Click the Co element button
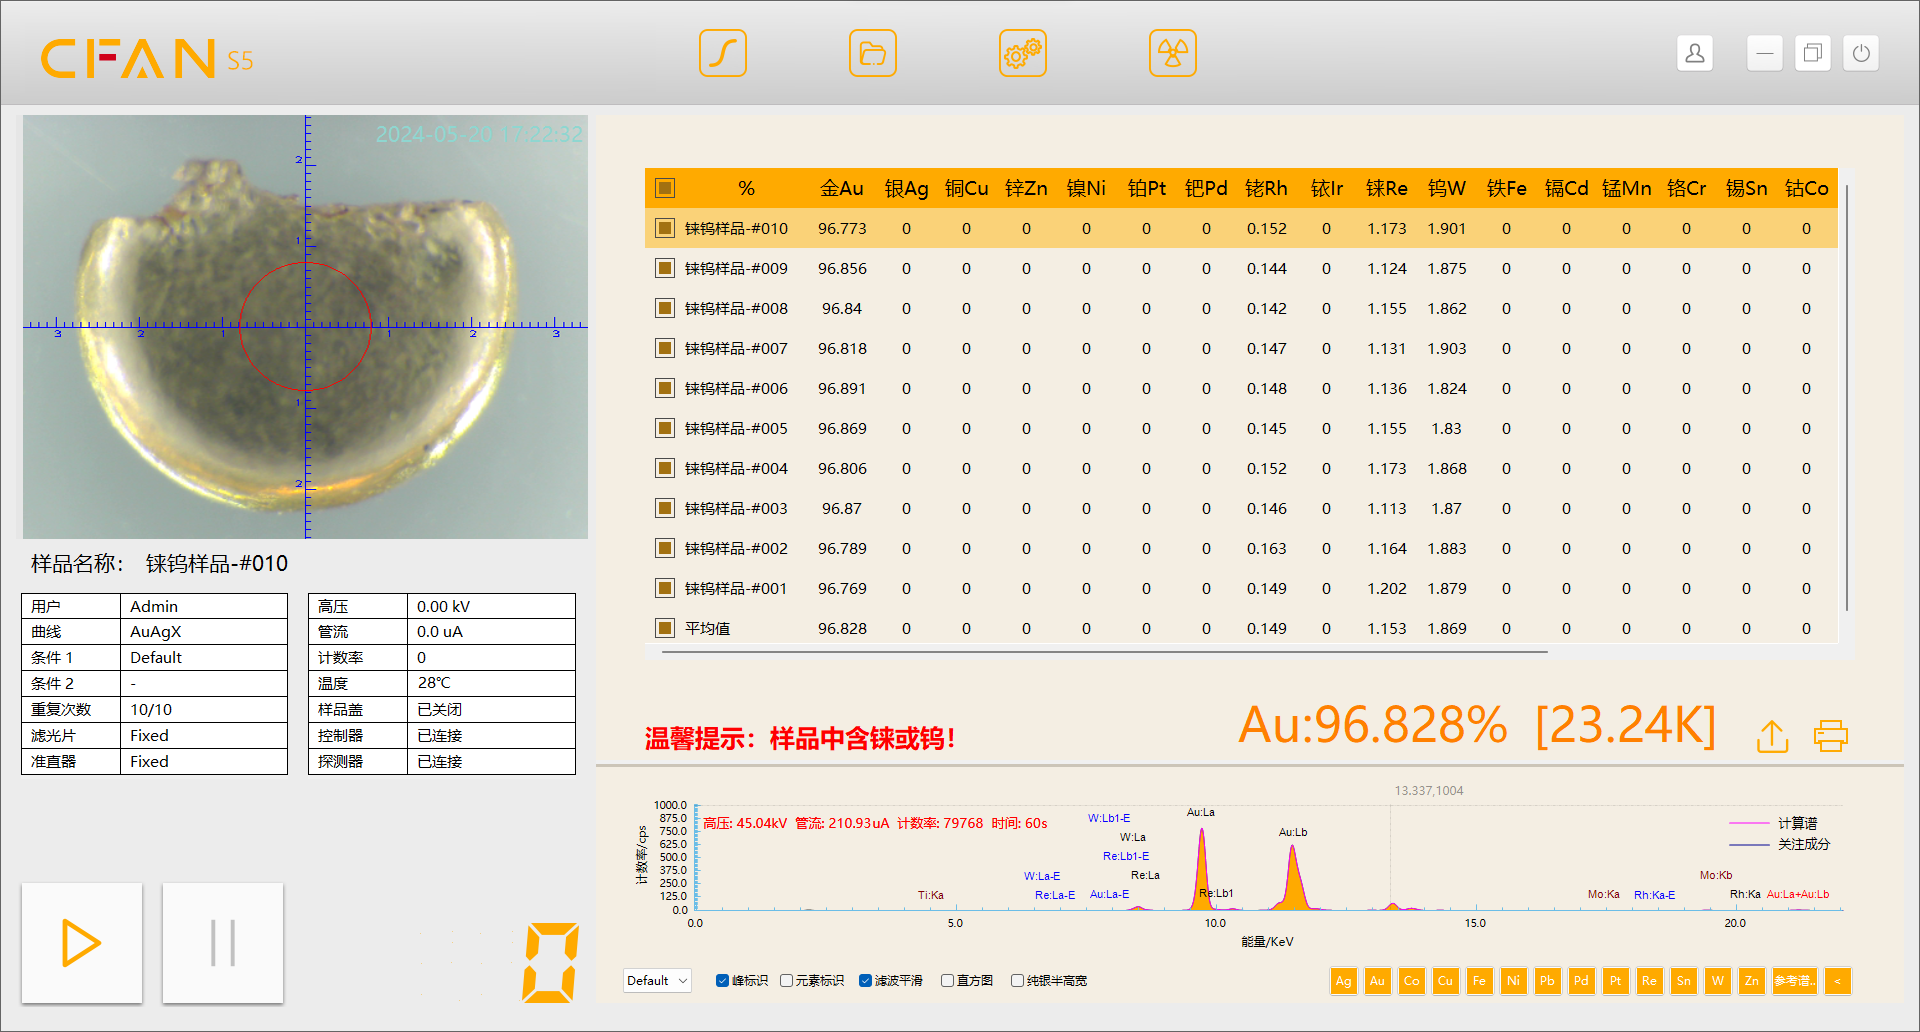The height and width of the screenshot is (1032, 1920). click(1411, 981)
